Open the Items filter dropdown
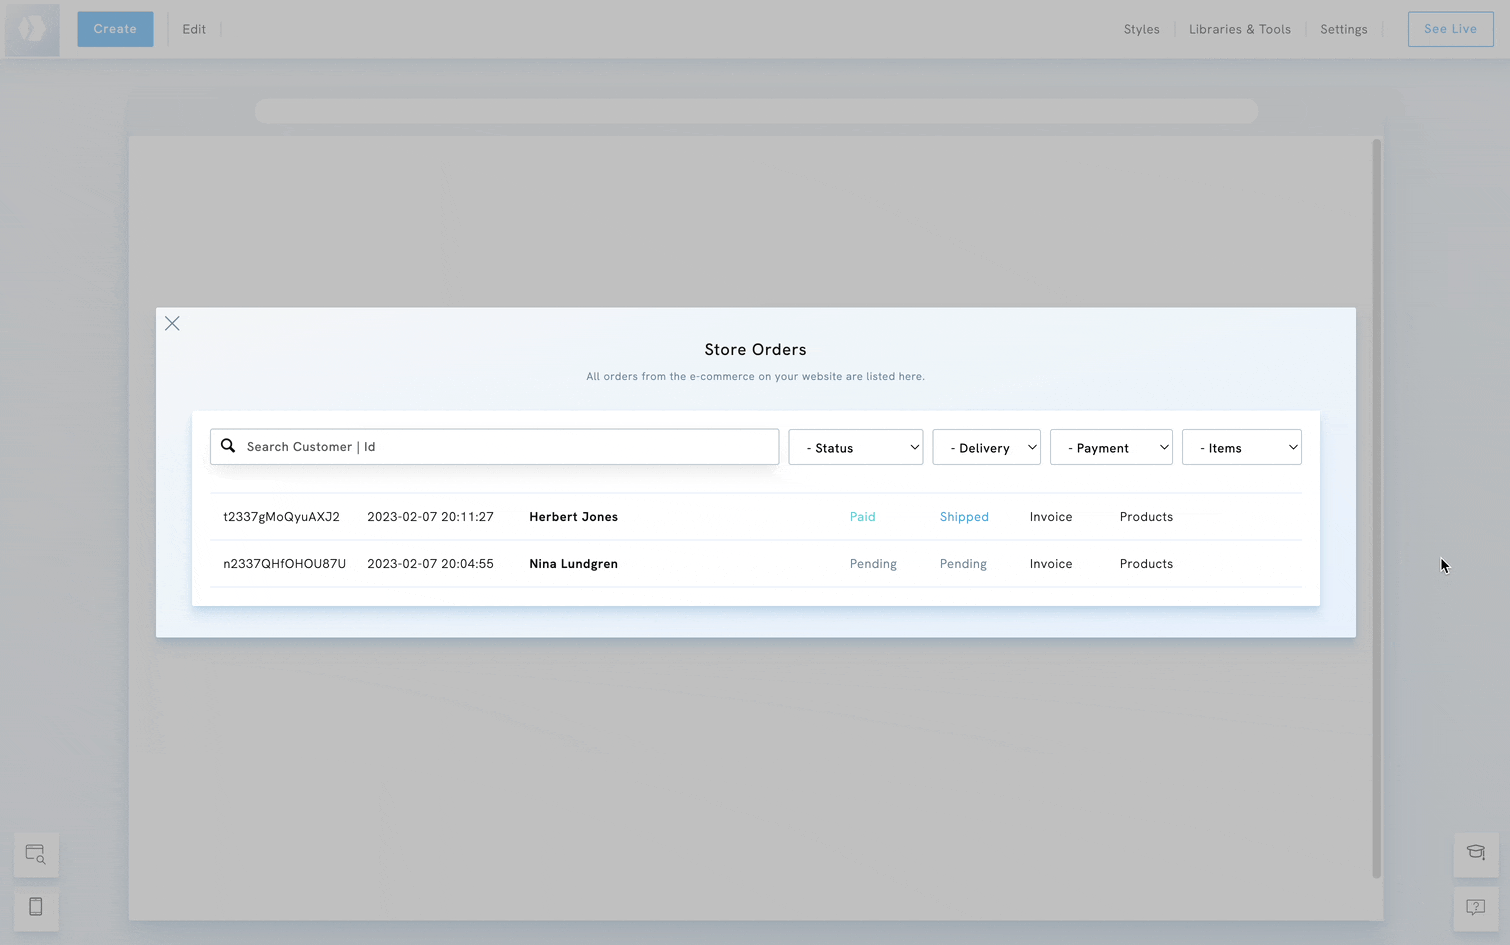 coord(1241,448)
